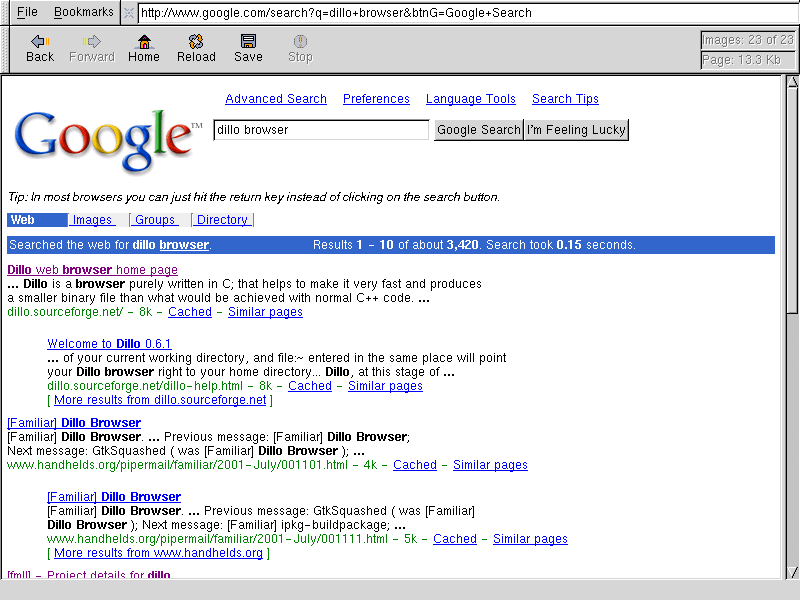This screenshot has height=600, width=800.
Task: Open More results from dillo.sourceforge.net
Action: click(160, 400)
